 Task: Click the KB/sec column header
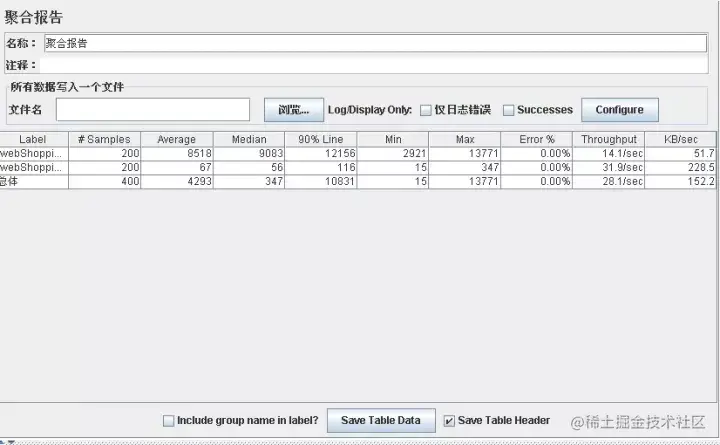point(681,139)
